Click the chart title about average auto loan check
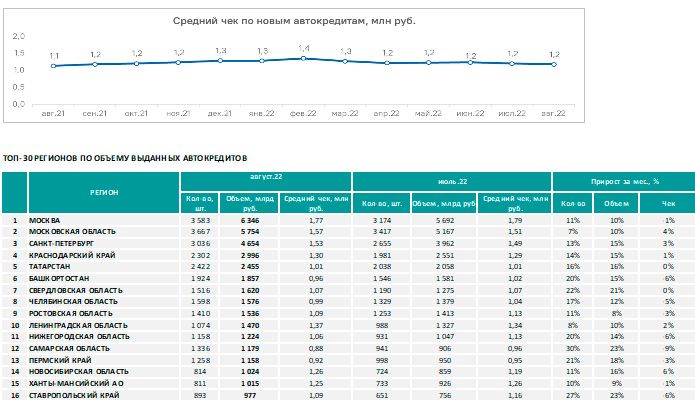Viewport: 695px width, 402px height. 294,21
